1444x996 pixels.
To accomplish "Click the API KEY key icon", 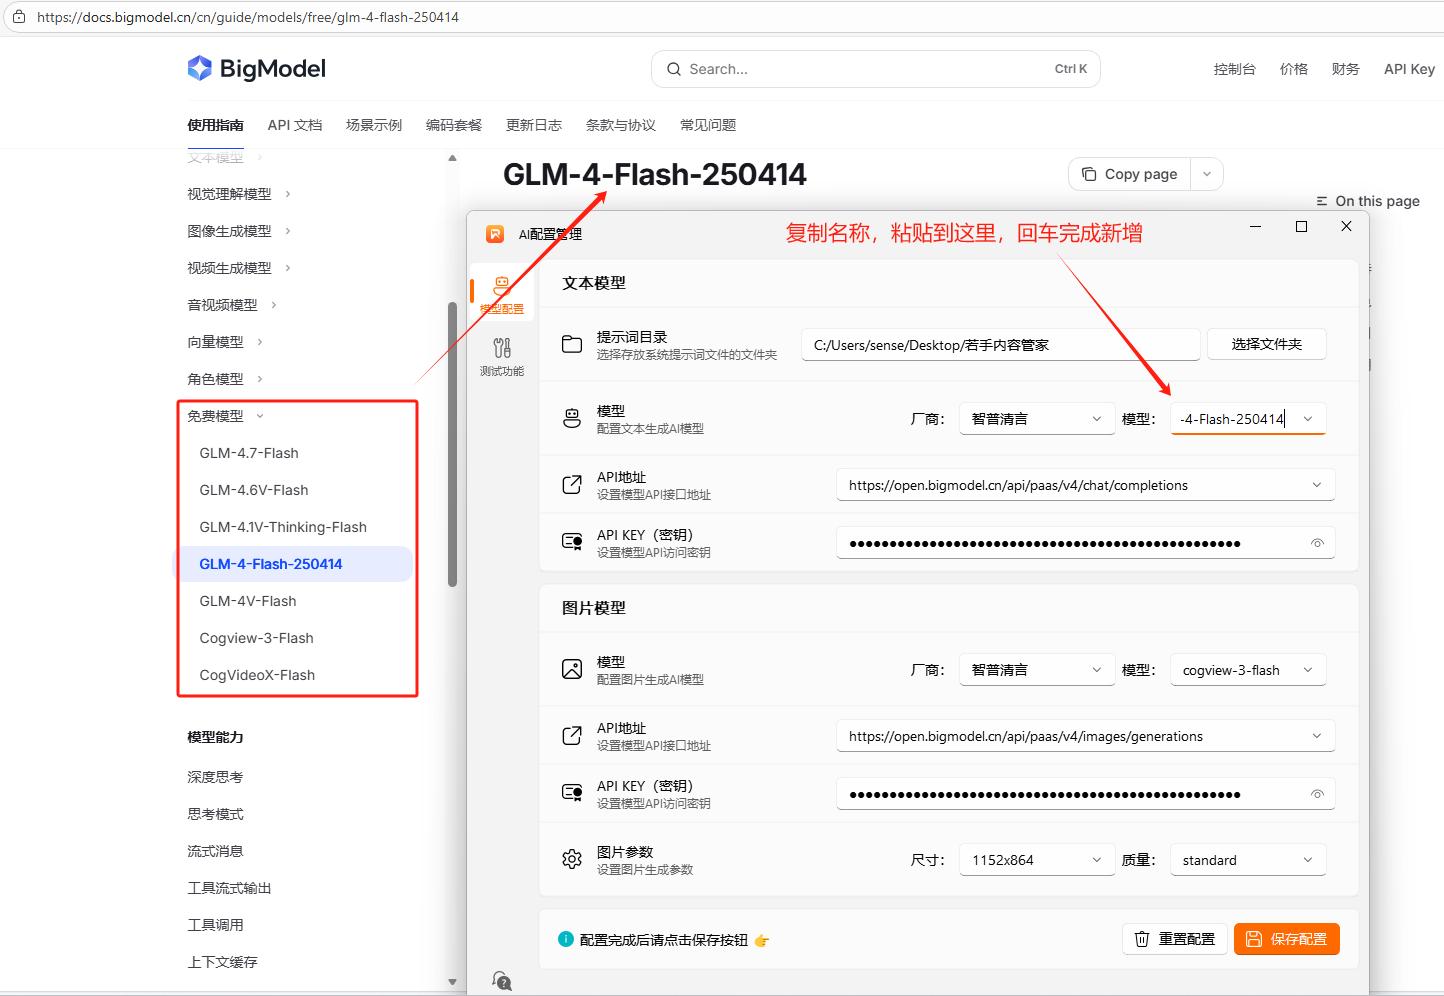I will point(571,541).
